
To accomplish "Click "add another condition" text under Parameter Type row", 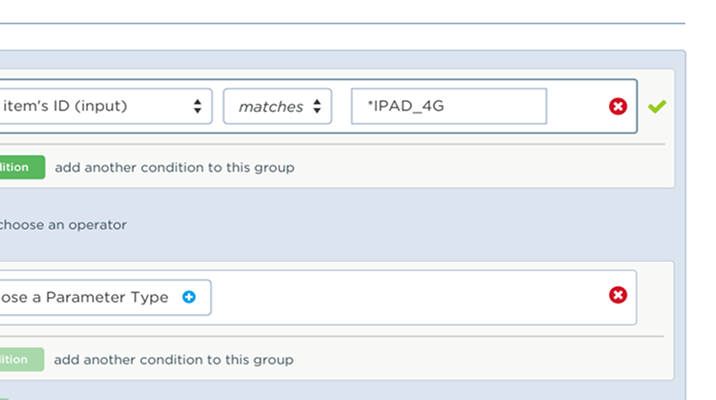I will point(174,359).
